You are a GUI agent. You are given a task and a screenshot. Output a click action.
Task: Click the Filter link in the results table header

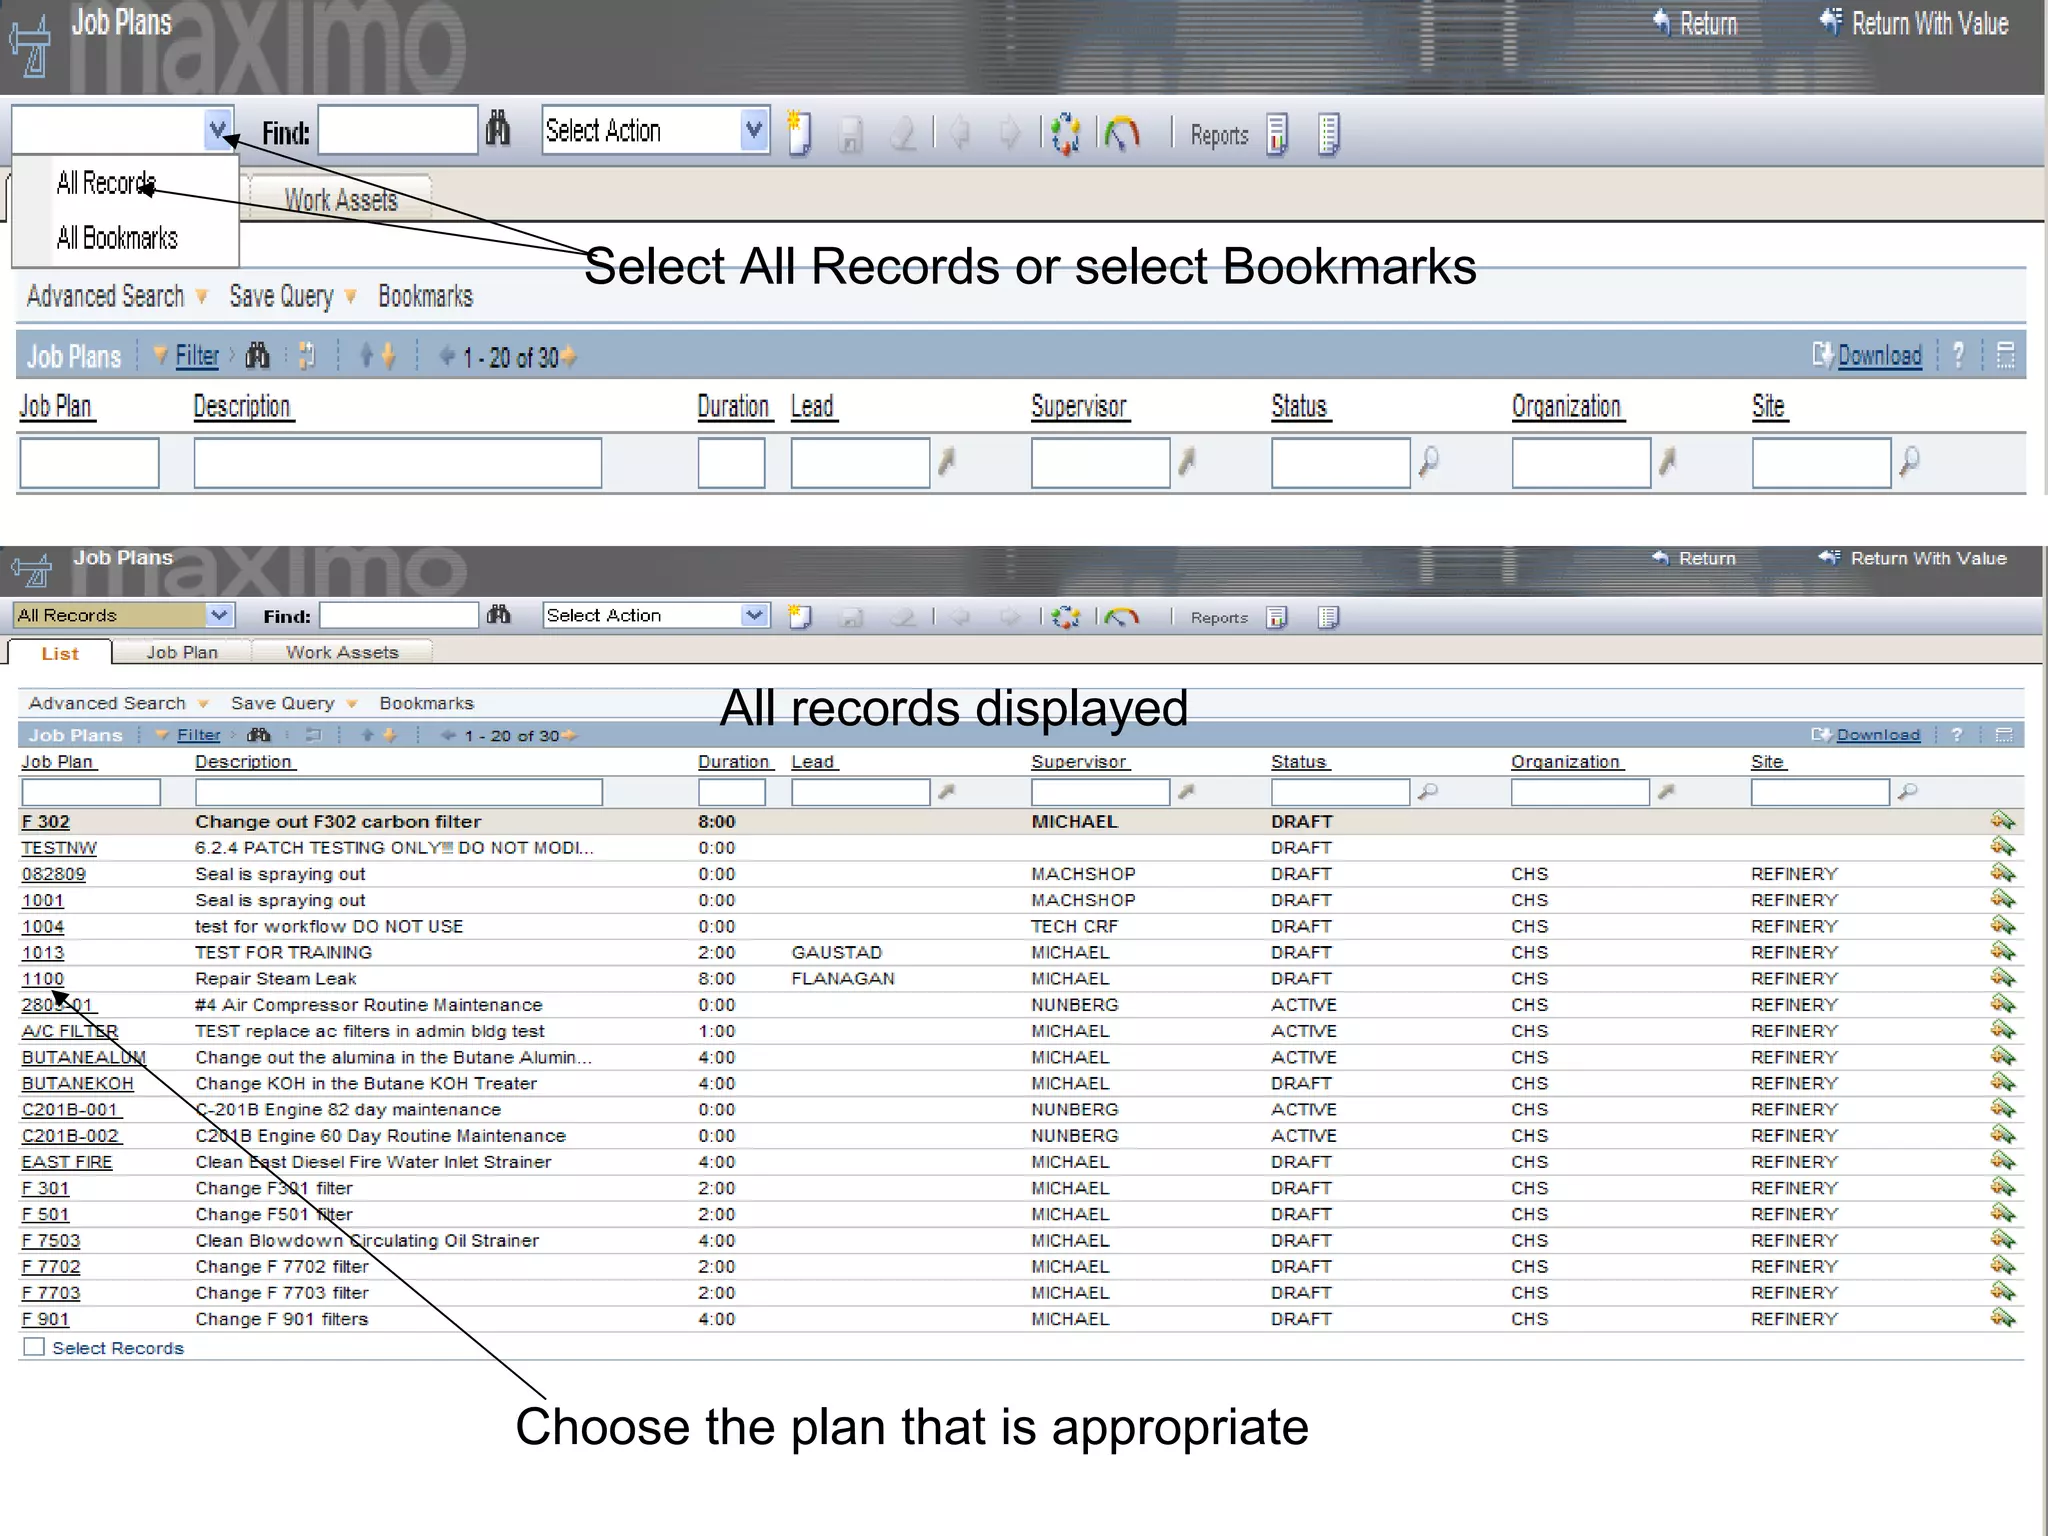point(198,735)
